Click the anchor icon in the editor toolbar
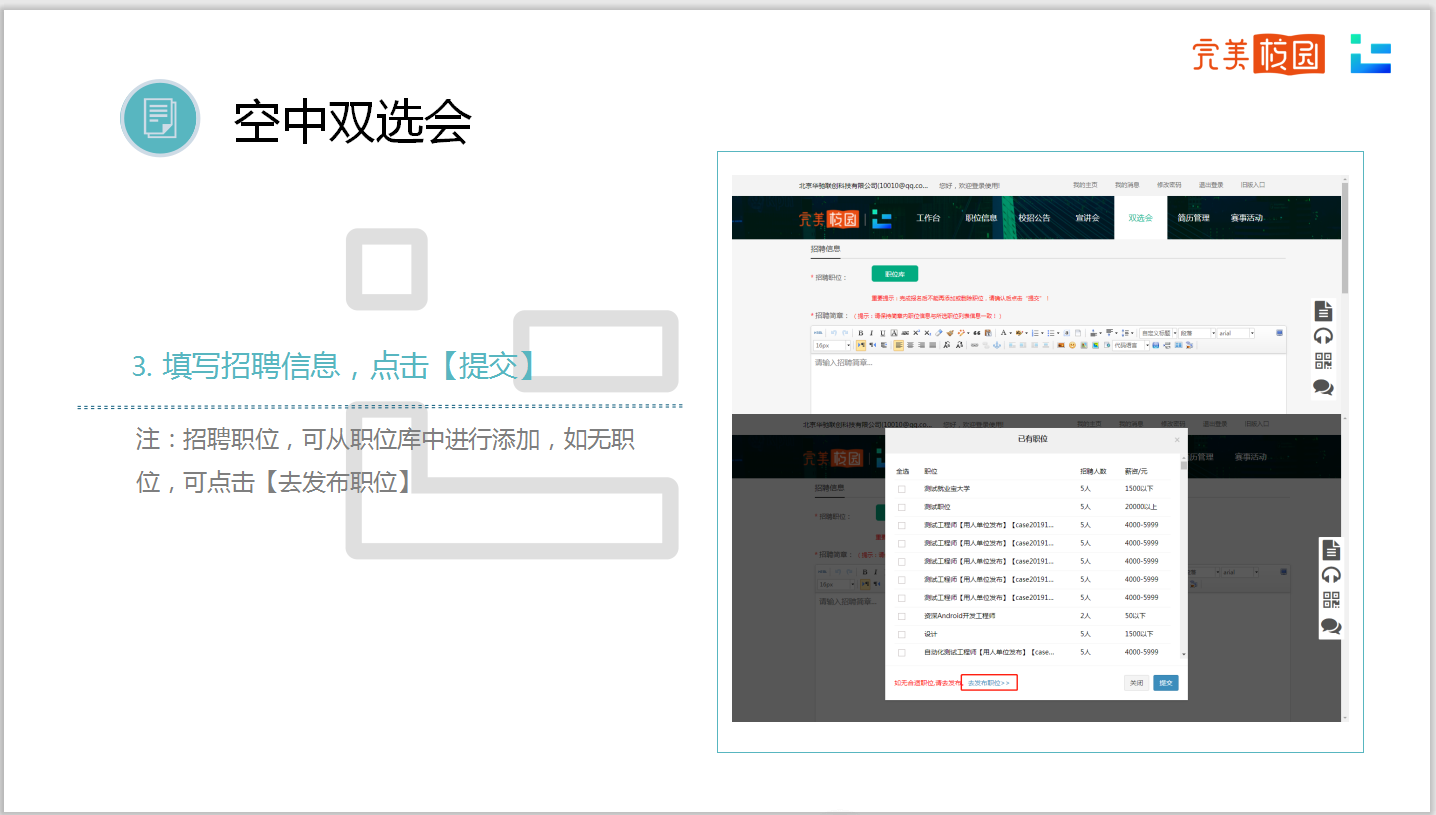Viewport: 1436px width, 815px height. click(996, 345)
